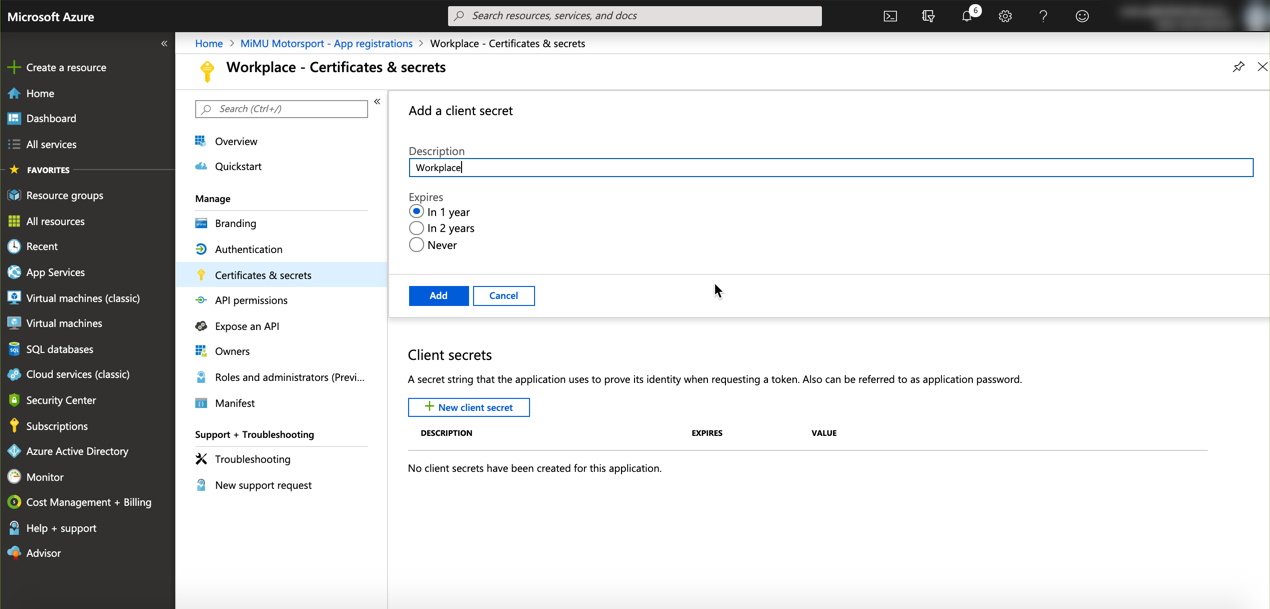Collapse the Workplace resource menu panel

coord(377,102)
